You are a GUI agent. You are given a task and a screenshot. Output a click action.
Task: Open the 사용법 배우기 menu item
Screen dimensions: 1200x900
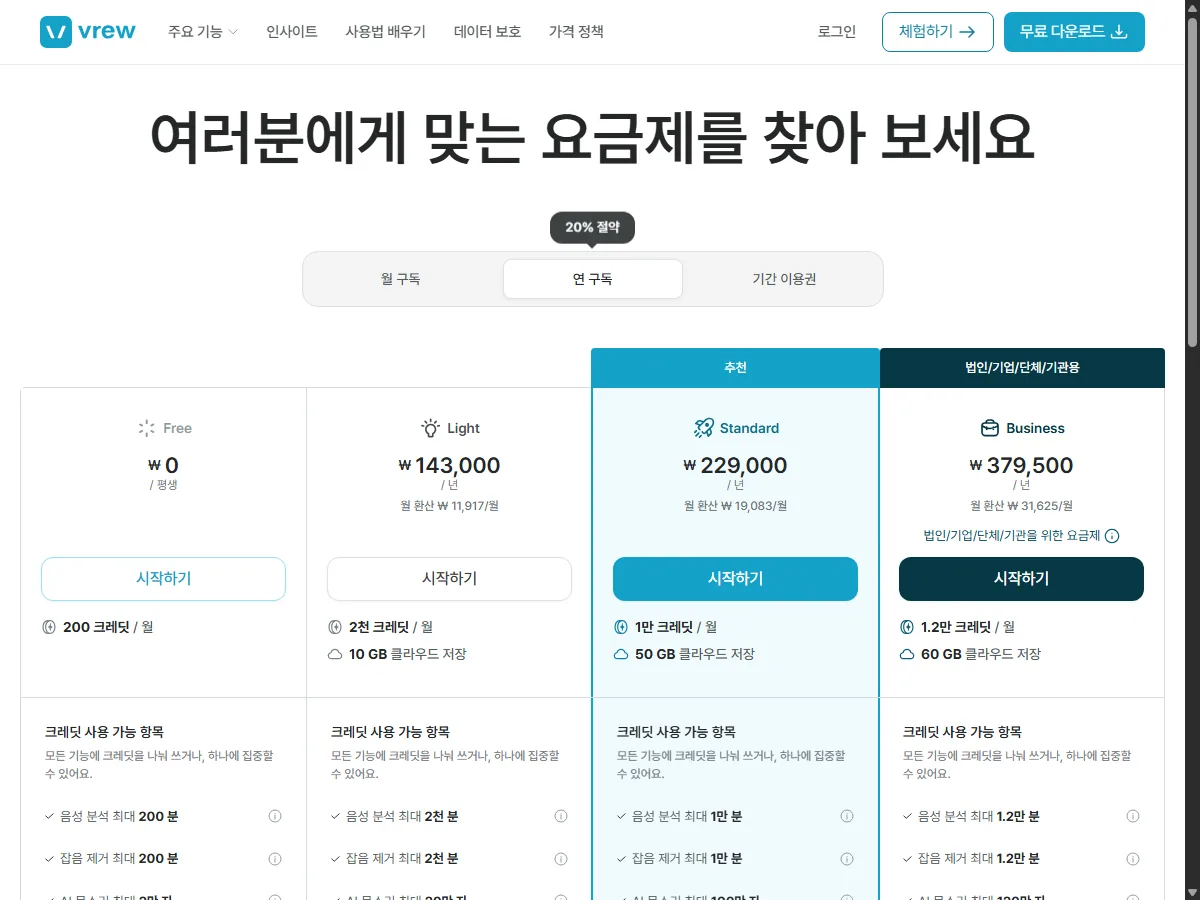tap(385, 32)
